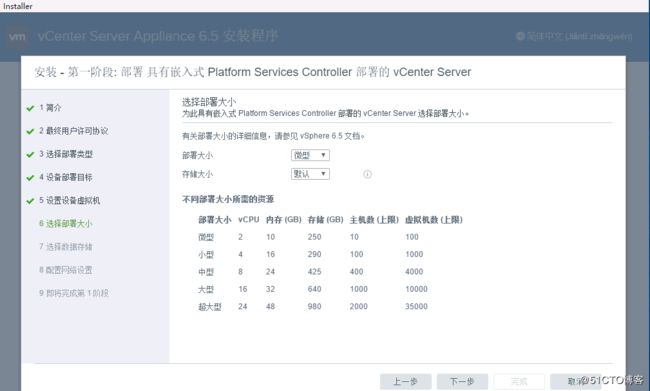Open the 存储大小 dropdown showing 默认

tap(310, 174)
